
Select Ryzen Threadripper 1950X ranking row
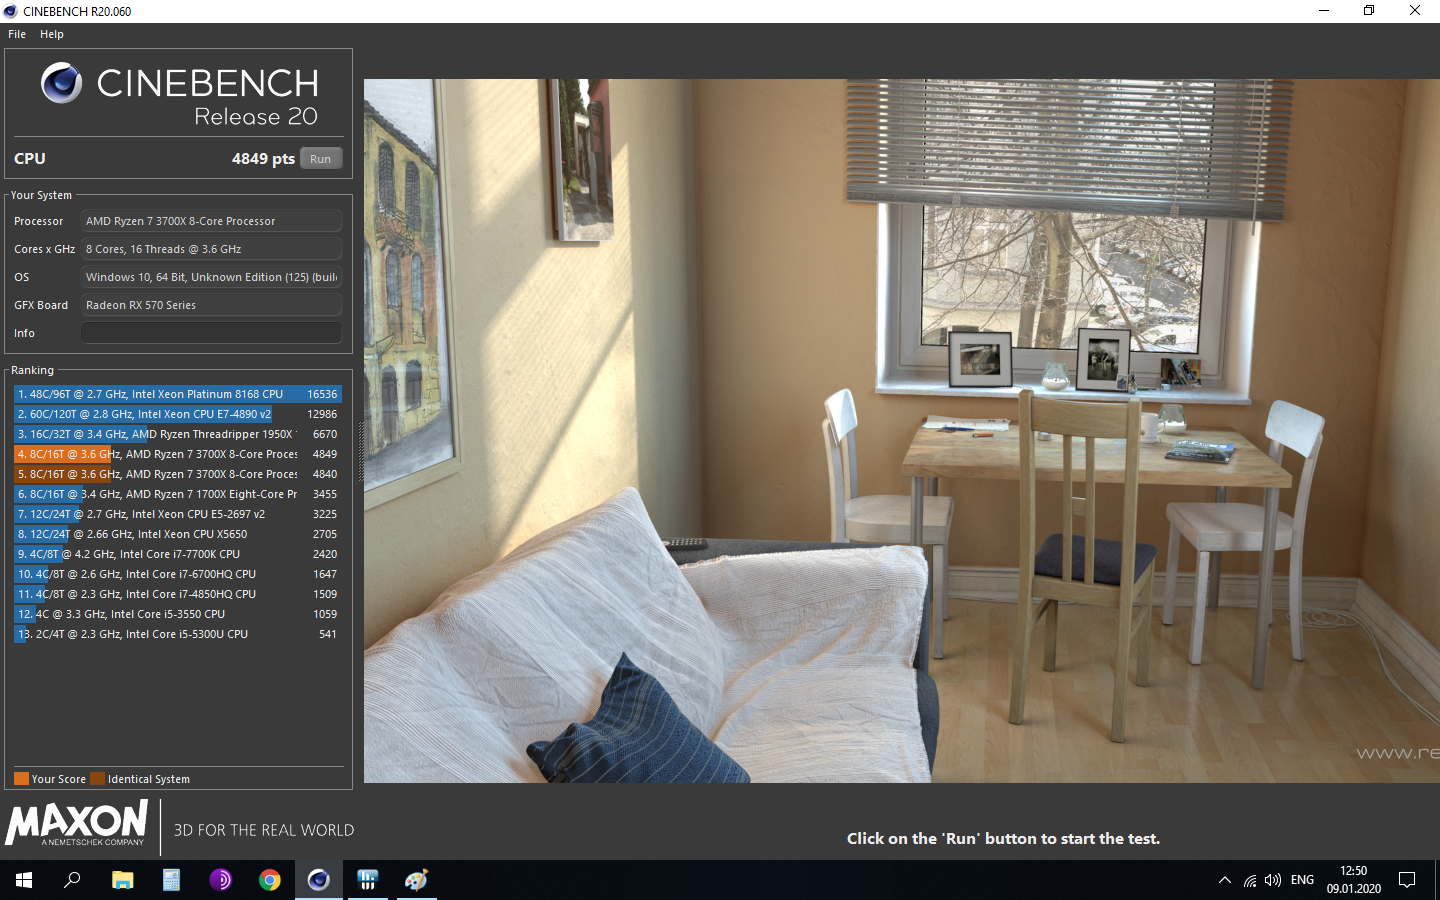point(178,434)
